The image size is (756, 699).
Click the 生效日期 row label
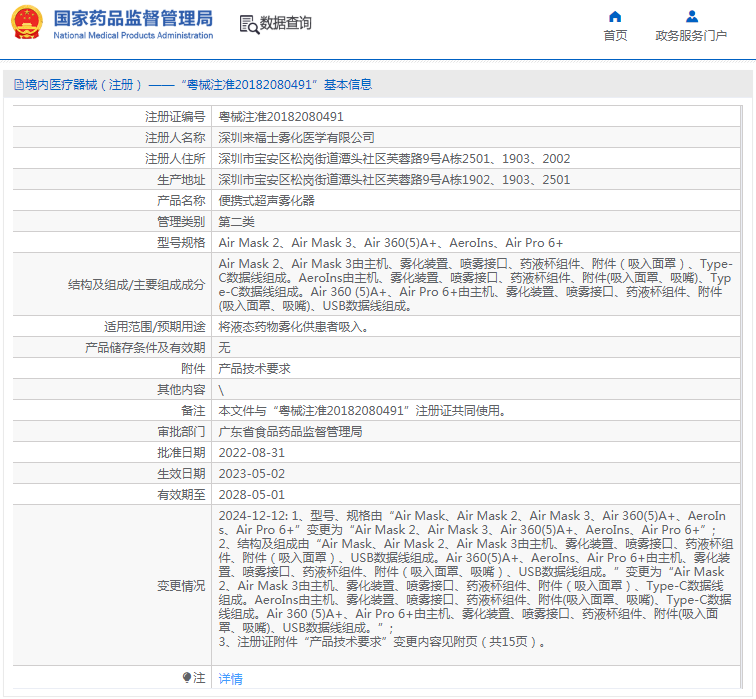coord(181,474)
